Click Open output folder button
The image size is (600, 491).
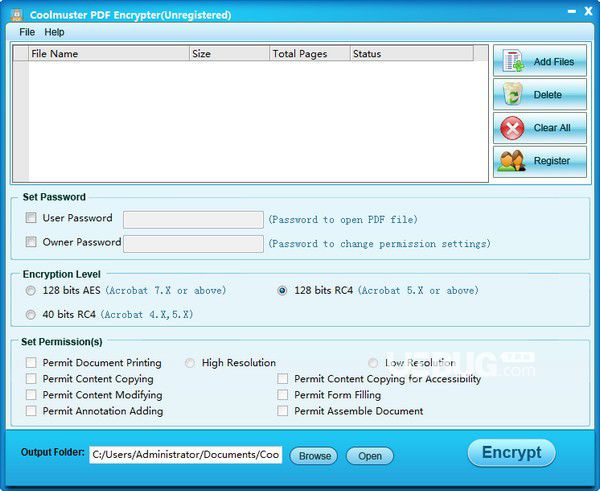(370, 456)
